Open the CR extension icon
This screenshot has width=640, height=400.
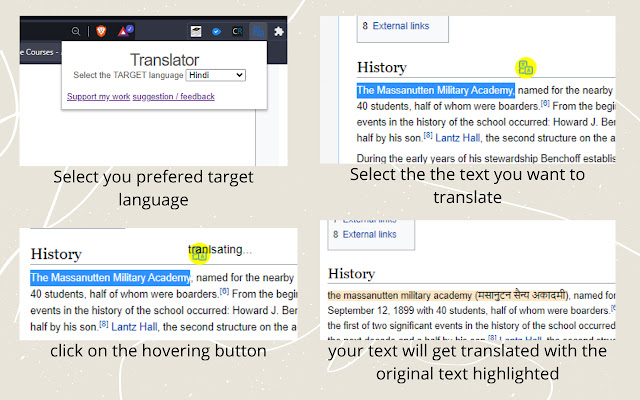[x=237, y=31]
